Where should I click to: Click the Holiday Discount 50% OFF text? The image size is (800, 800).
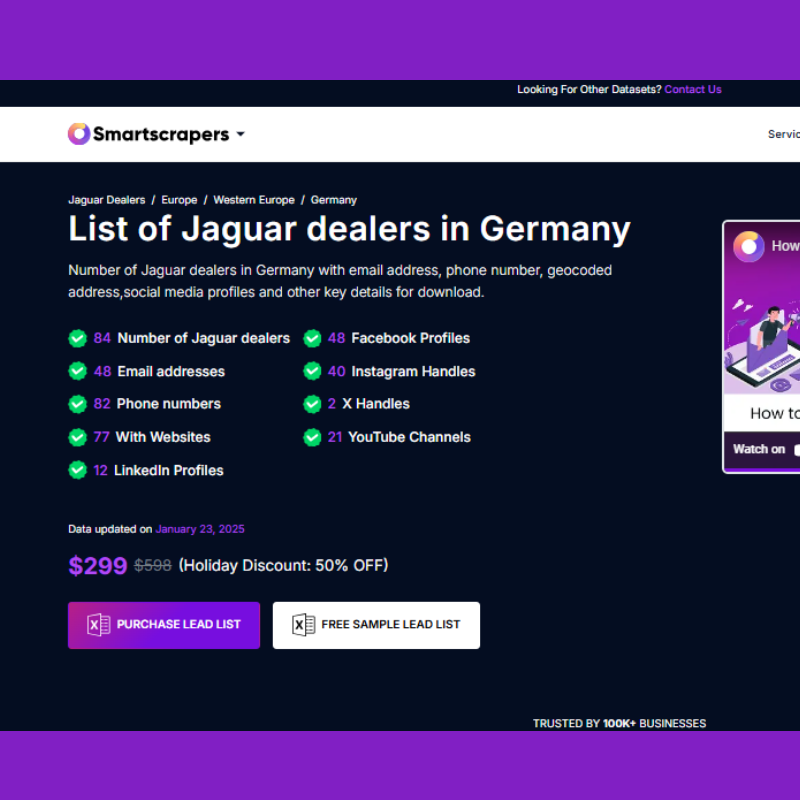tap(283, 565)
